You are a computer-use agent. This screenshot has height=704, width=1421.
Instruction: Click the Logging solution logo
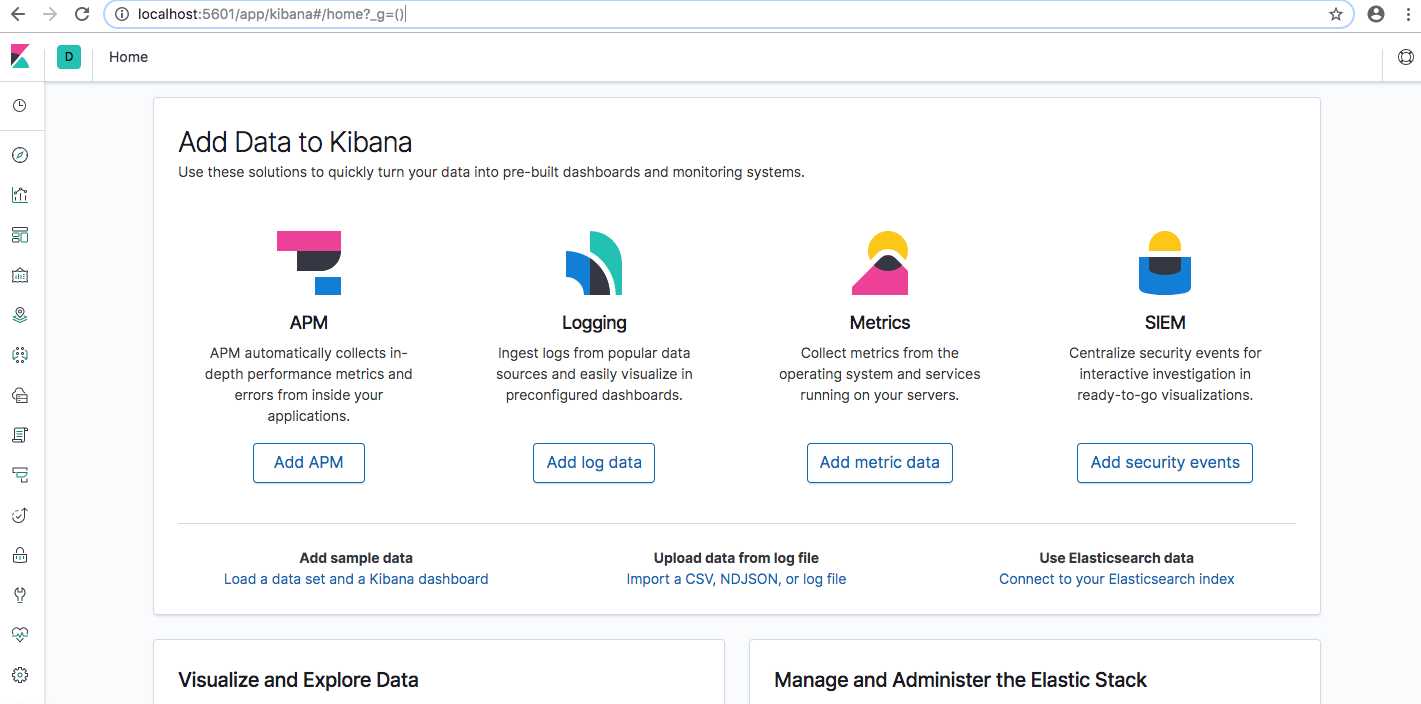tap(594, 263)
